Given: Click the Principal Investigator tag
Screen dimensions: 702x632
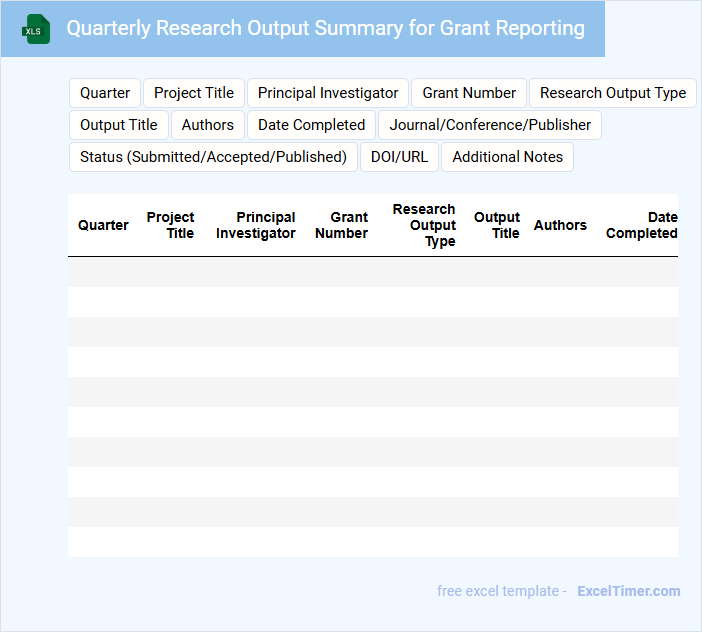Looking at the screenshot, I should (x=328, y=93).
